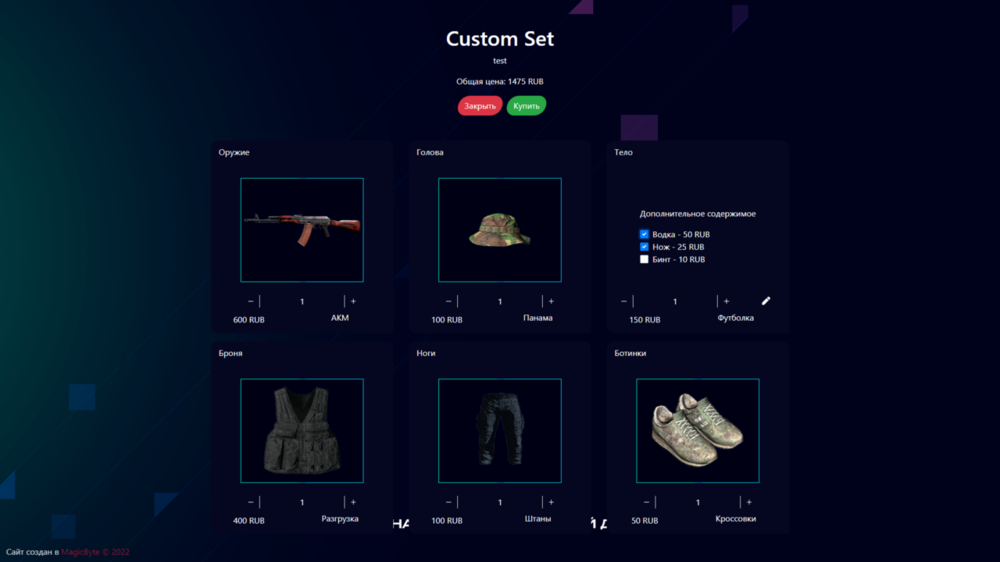Click the AKM quantity value field
Screen dimensions: 1000x562
302,301
